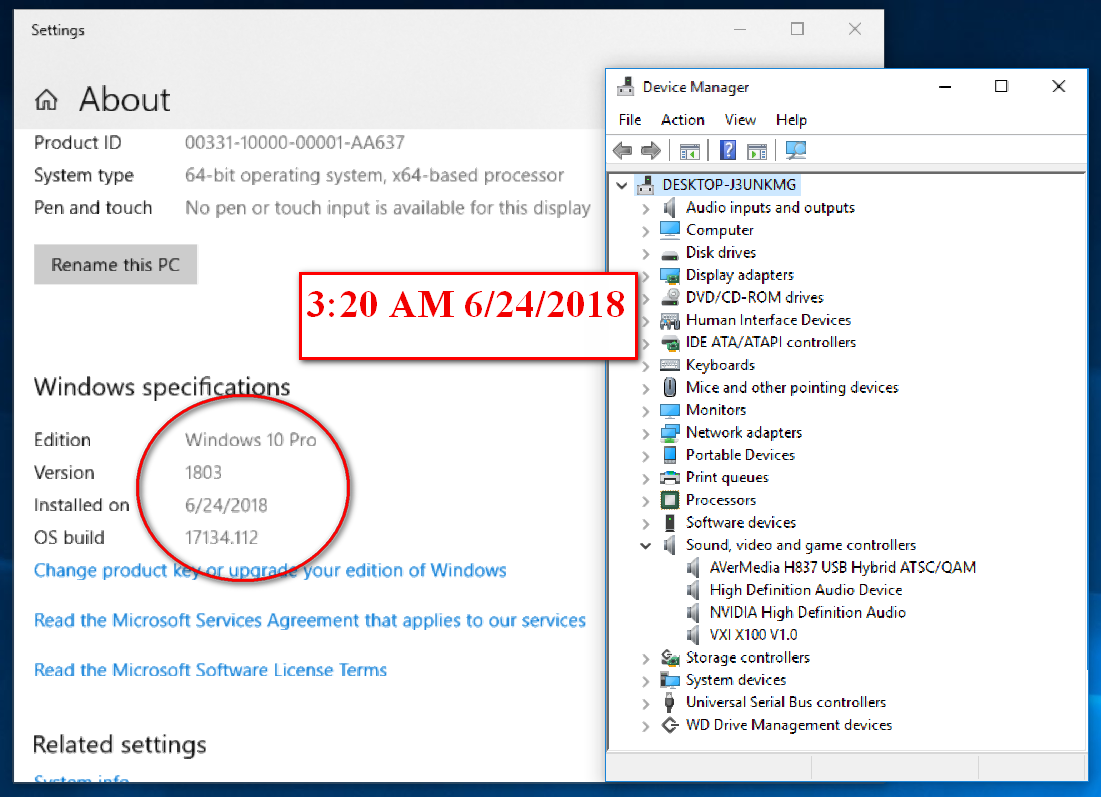Click the Device Manager title bar app icon
Image resolution: width=1101 pixels, height=797 pixels.
click(626, 86)
